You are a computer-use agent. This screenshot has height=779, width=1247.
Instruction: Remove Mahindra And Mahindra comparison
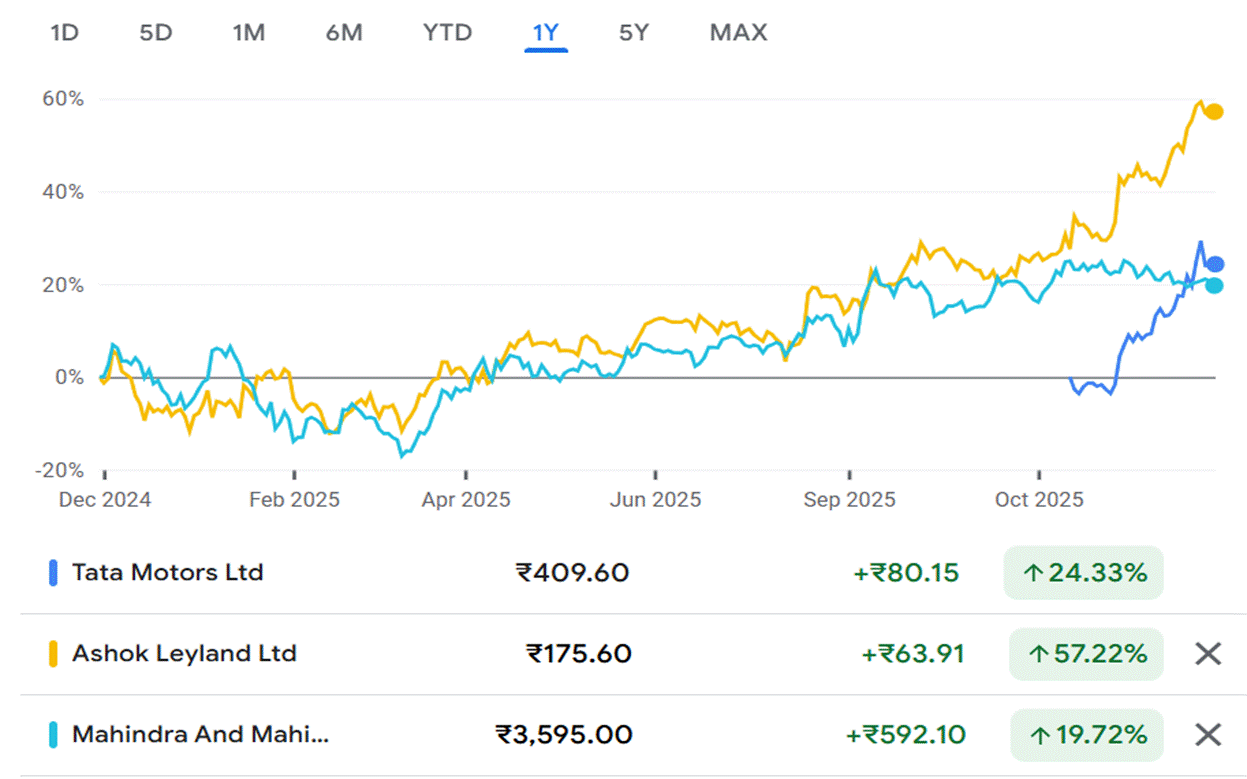[1208, 735]
